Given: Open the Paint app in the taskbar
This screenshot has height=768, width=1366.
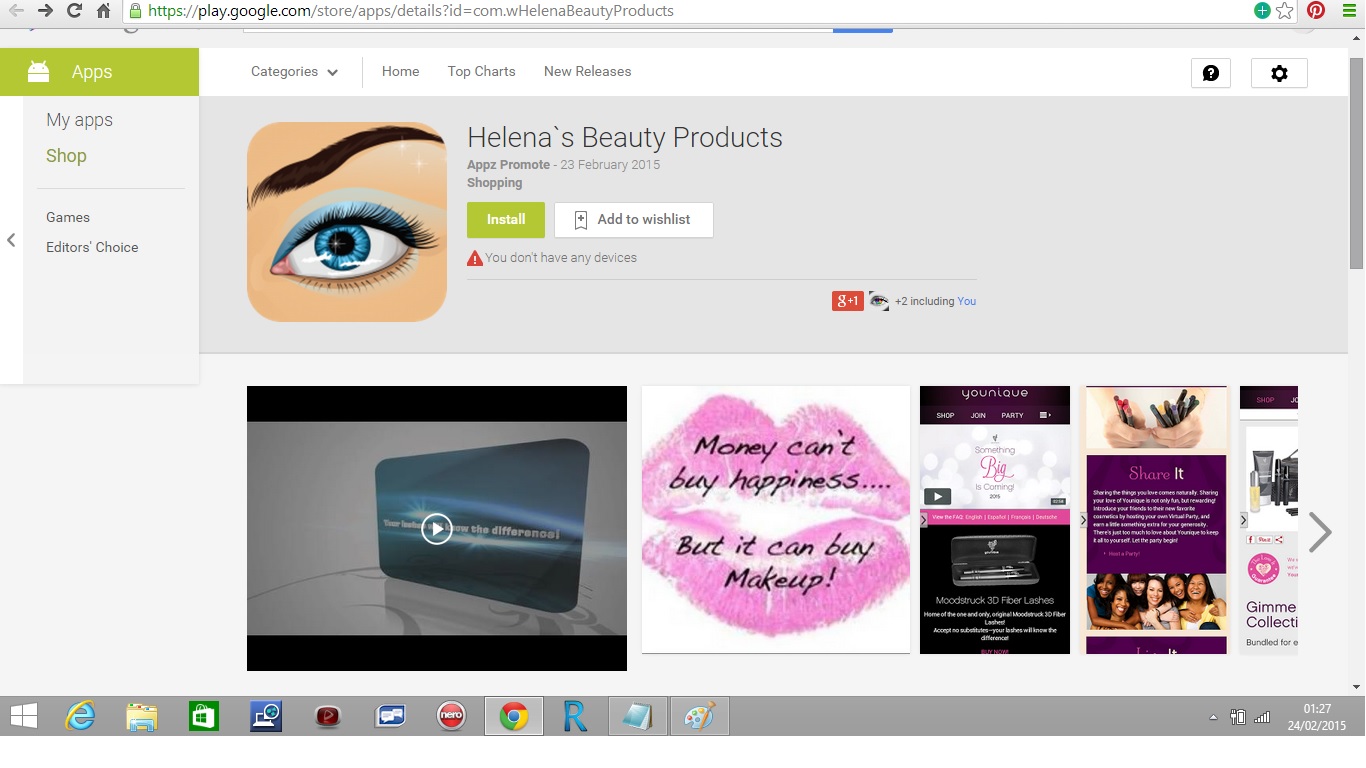Looking at the screenshot, I should [x=700, y=717].
